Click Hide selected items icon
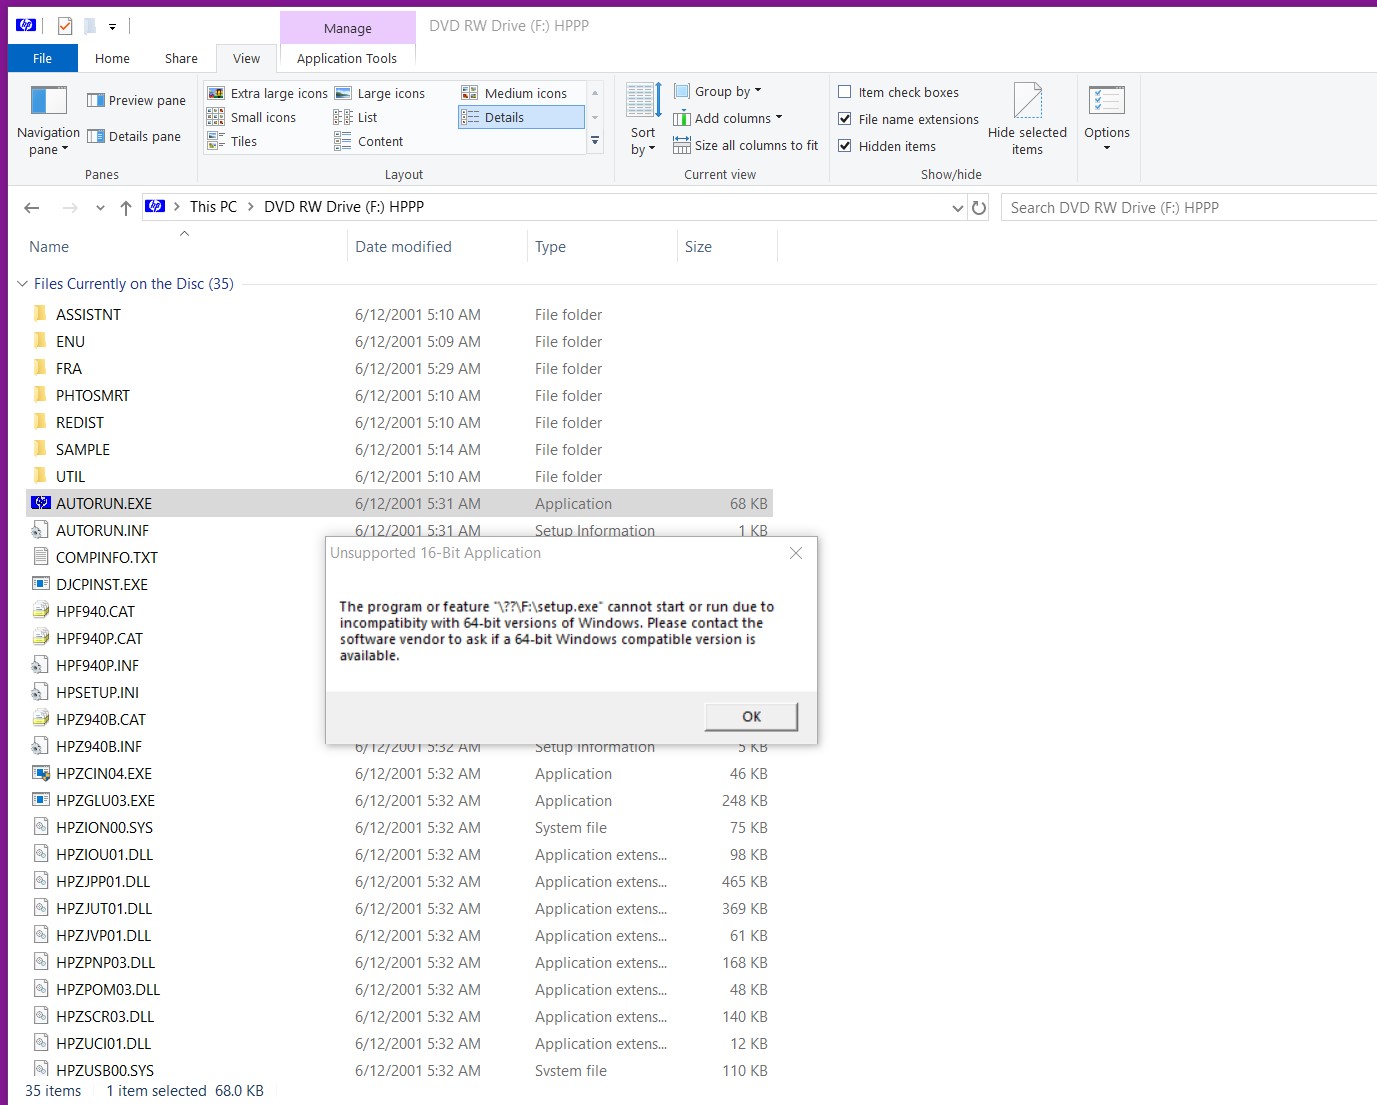1377x1105 pixels. pyautogui.click(x=1027, y=100)
